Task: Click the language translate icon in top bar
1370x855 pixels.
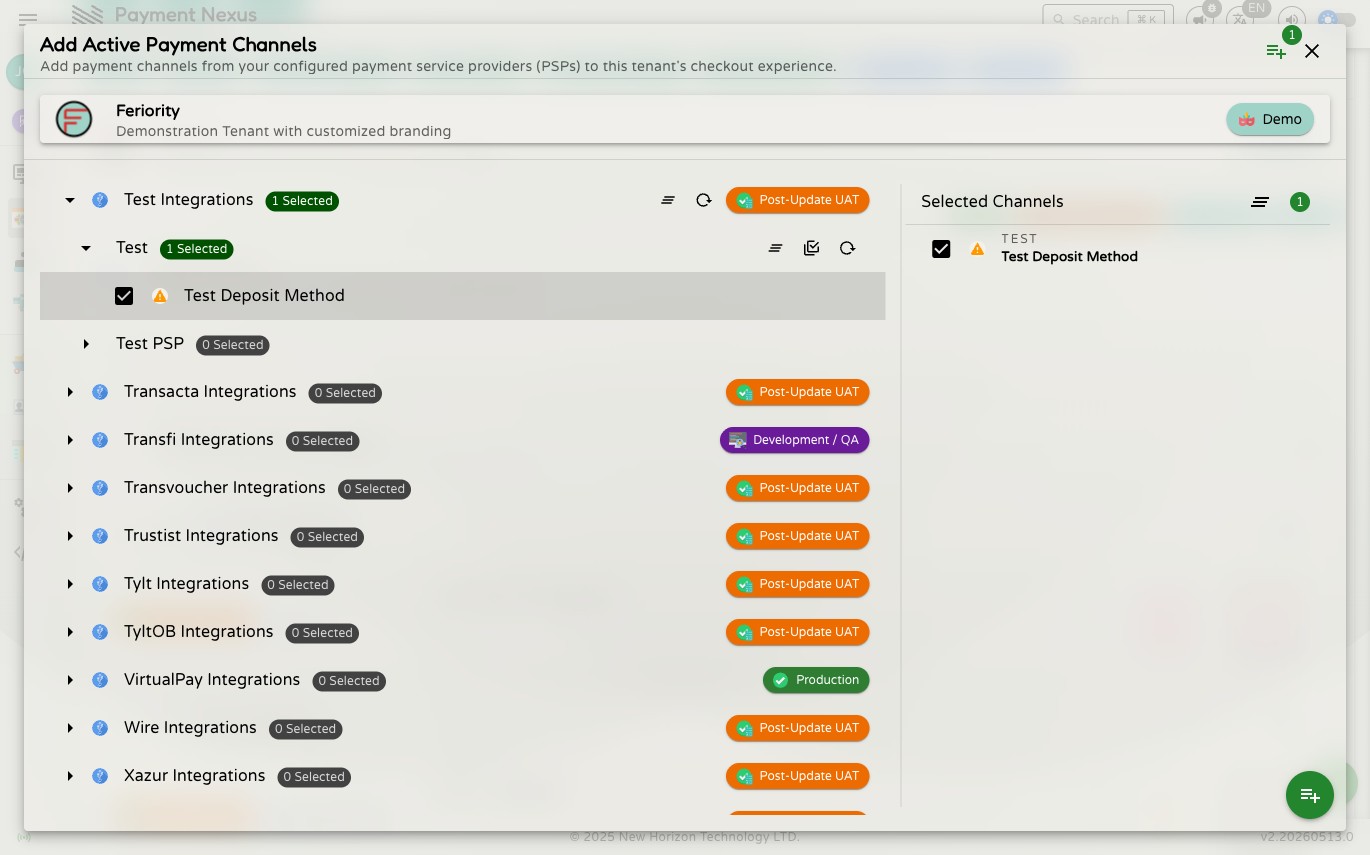Action: point(1241,19)
